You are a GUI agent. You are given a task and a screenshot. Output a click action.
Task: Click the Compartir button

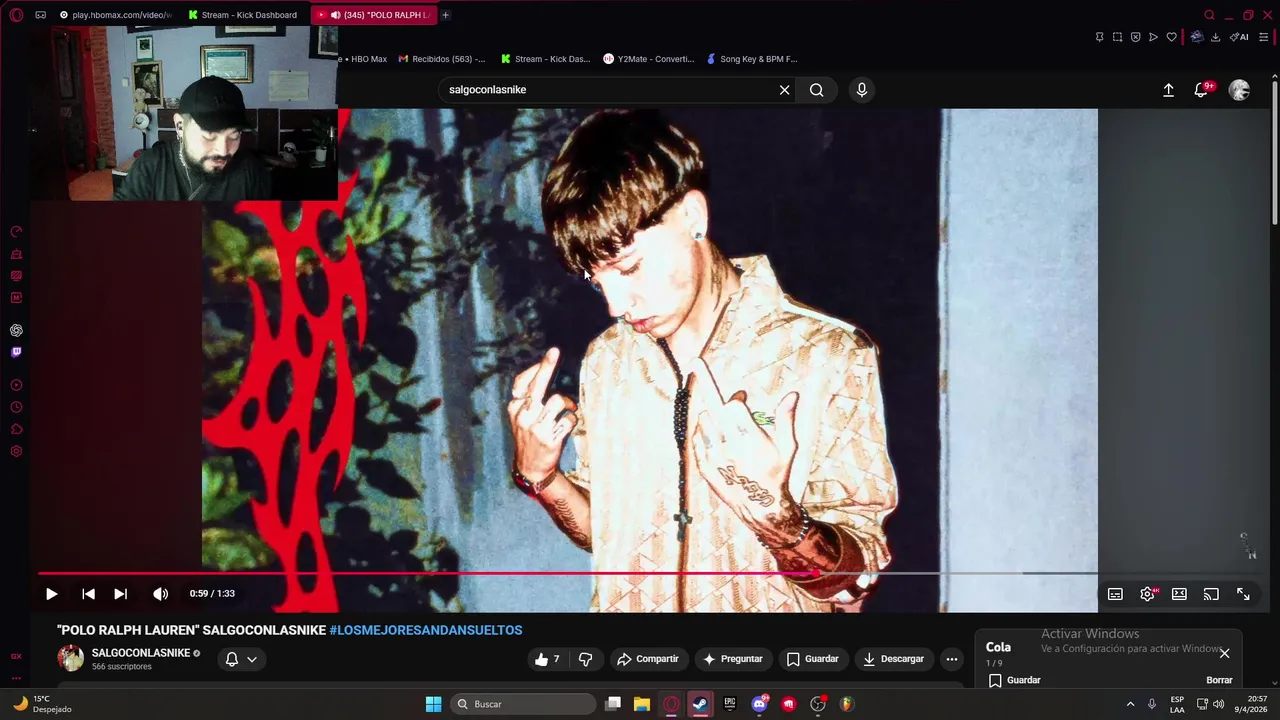point(648,659)
